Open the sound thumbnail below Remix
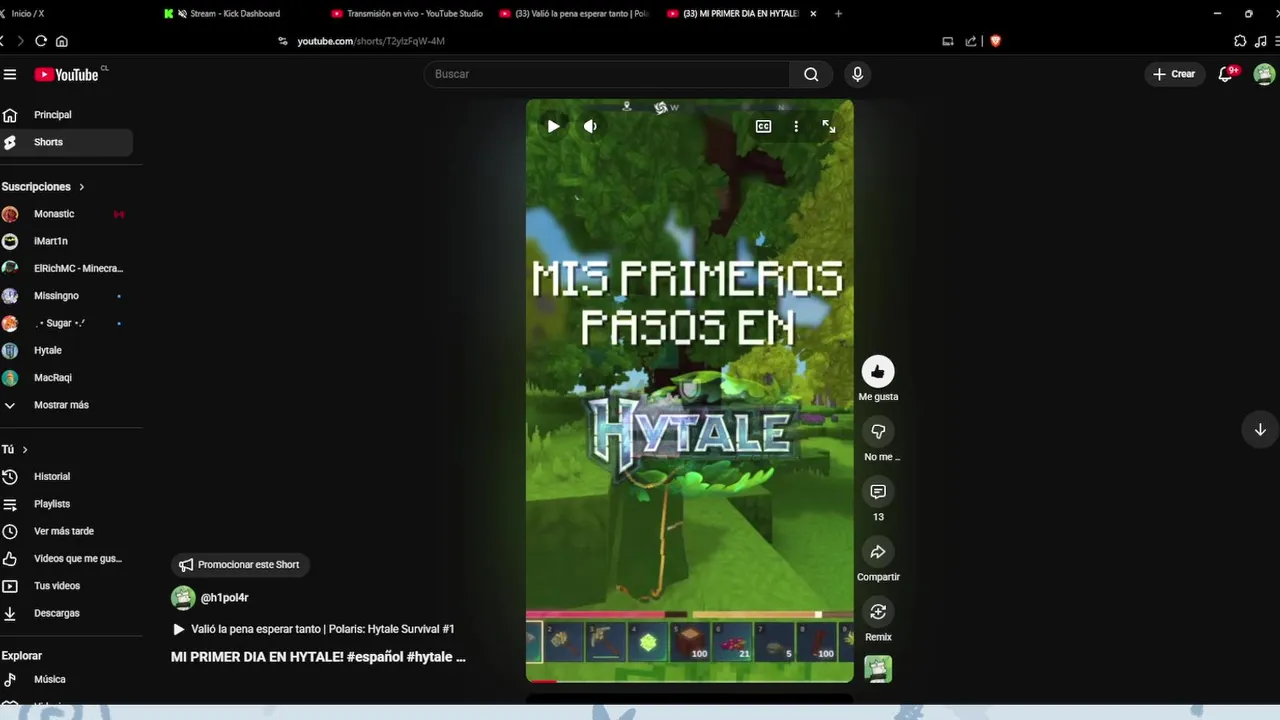Image resolution: width=1280 pixels, height=720 pixels. (878, 669)
